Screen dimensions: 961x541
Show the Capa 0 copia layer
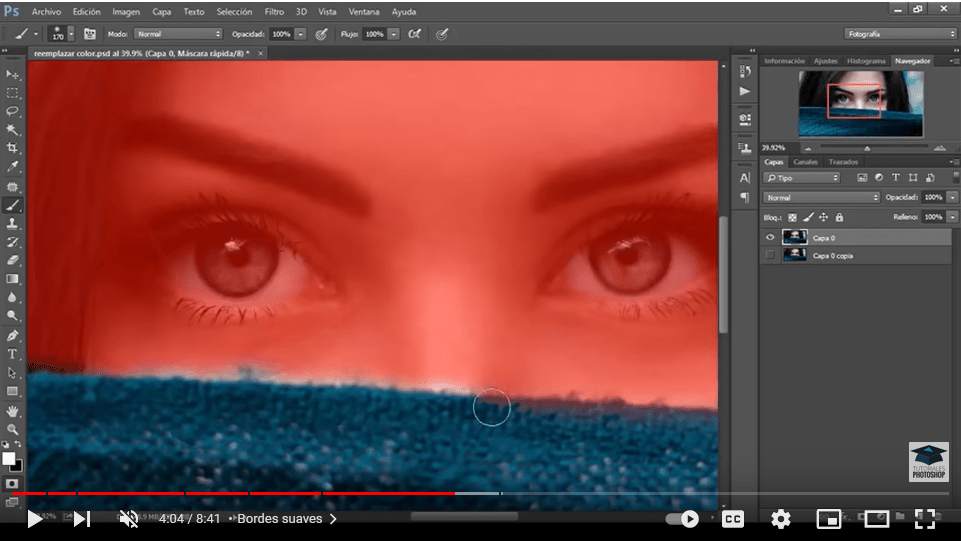(x=770, y=256)
